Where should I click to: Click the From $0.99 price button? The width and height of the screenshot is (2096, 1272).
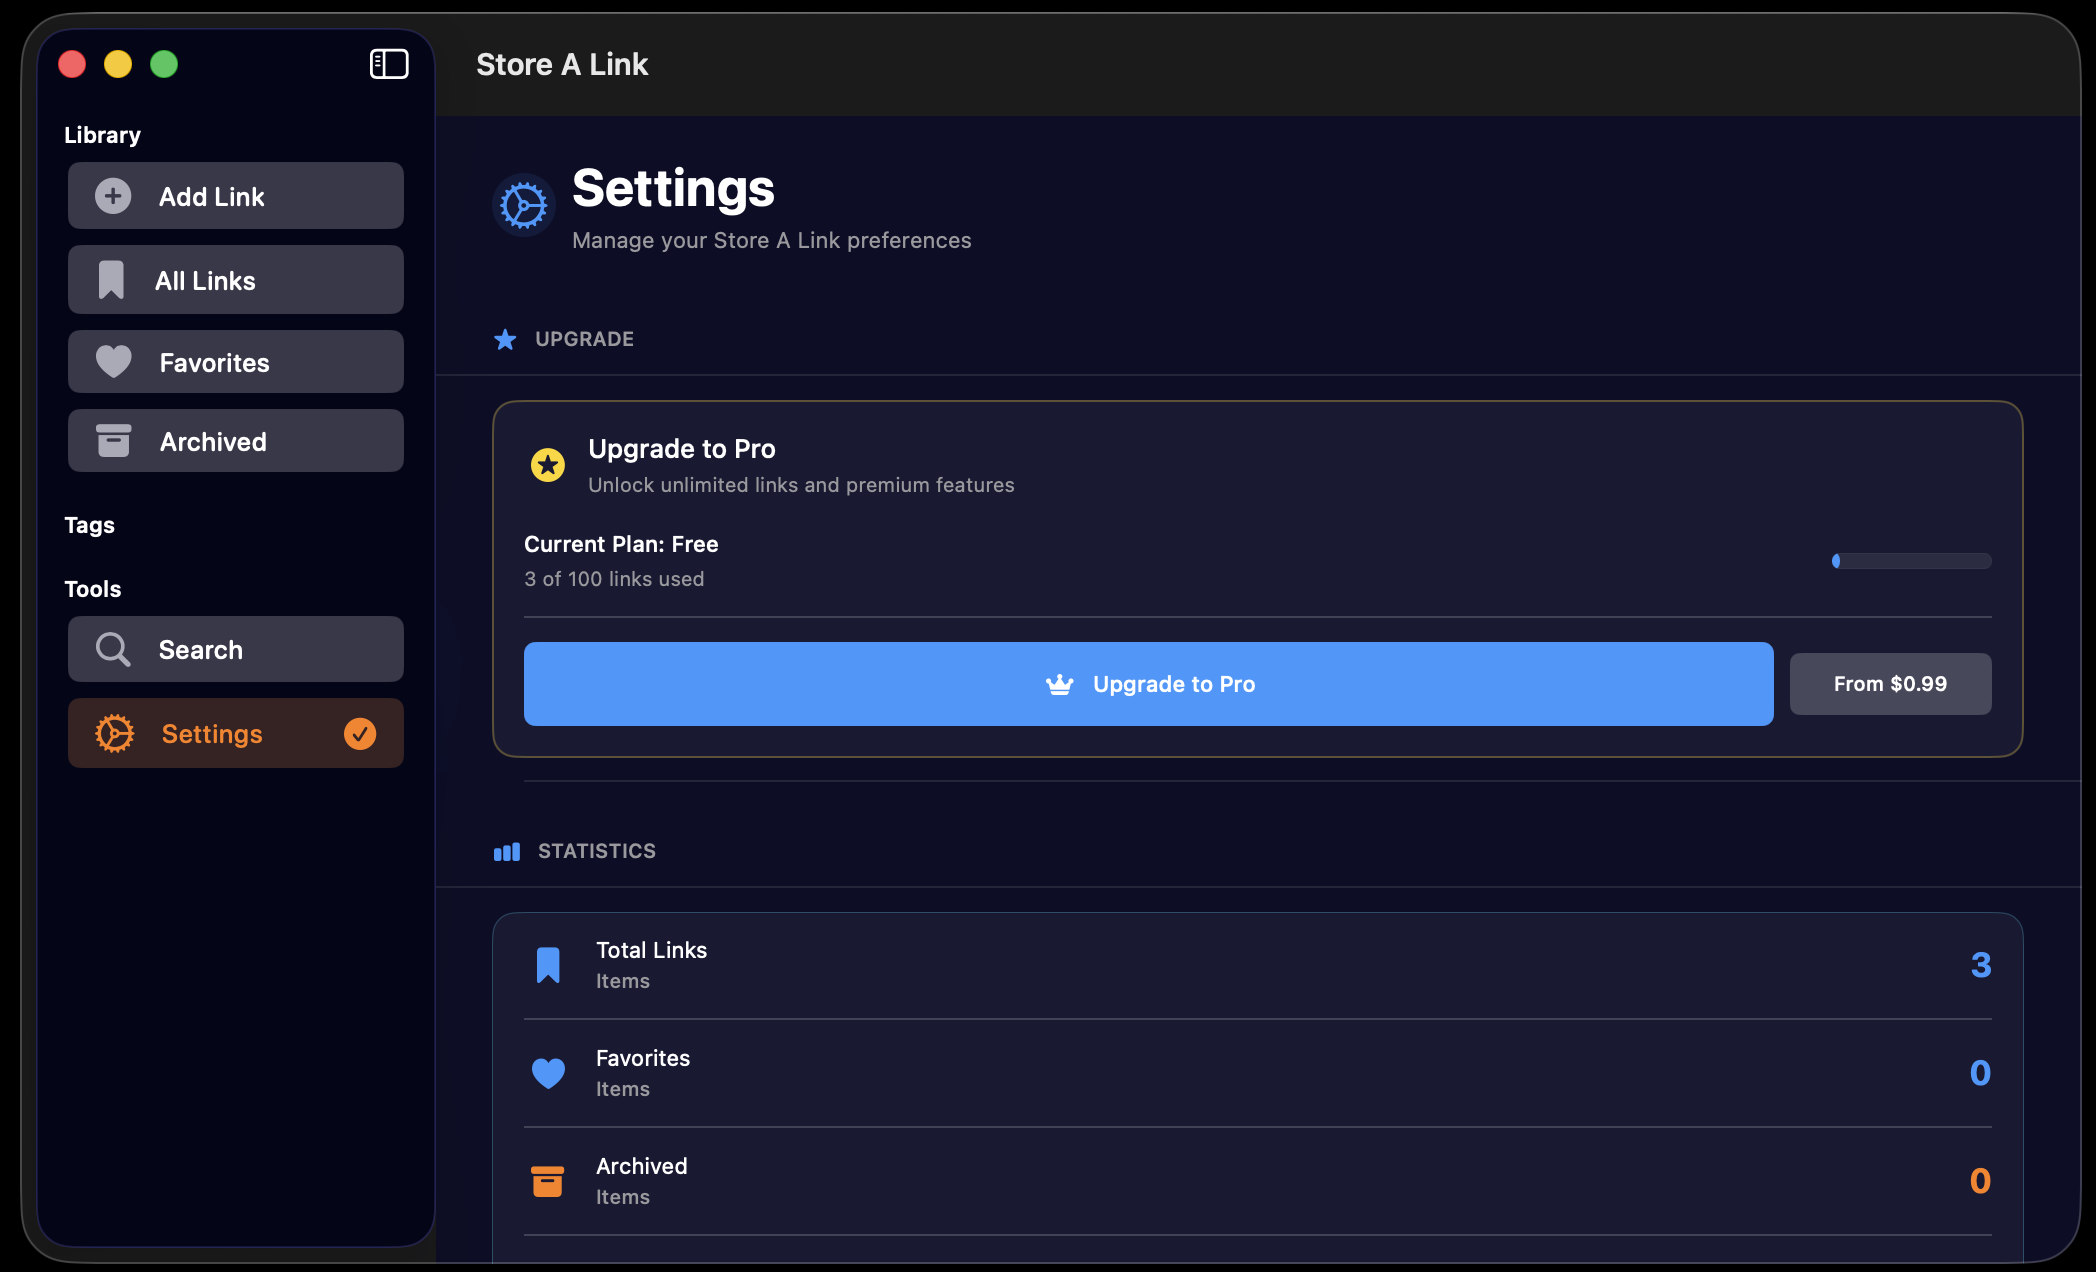tap(1890, 684)
